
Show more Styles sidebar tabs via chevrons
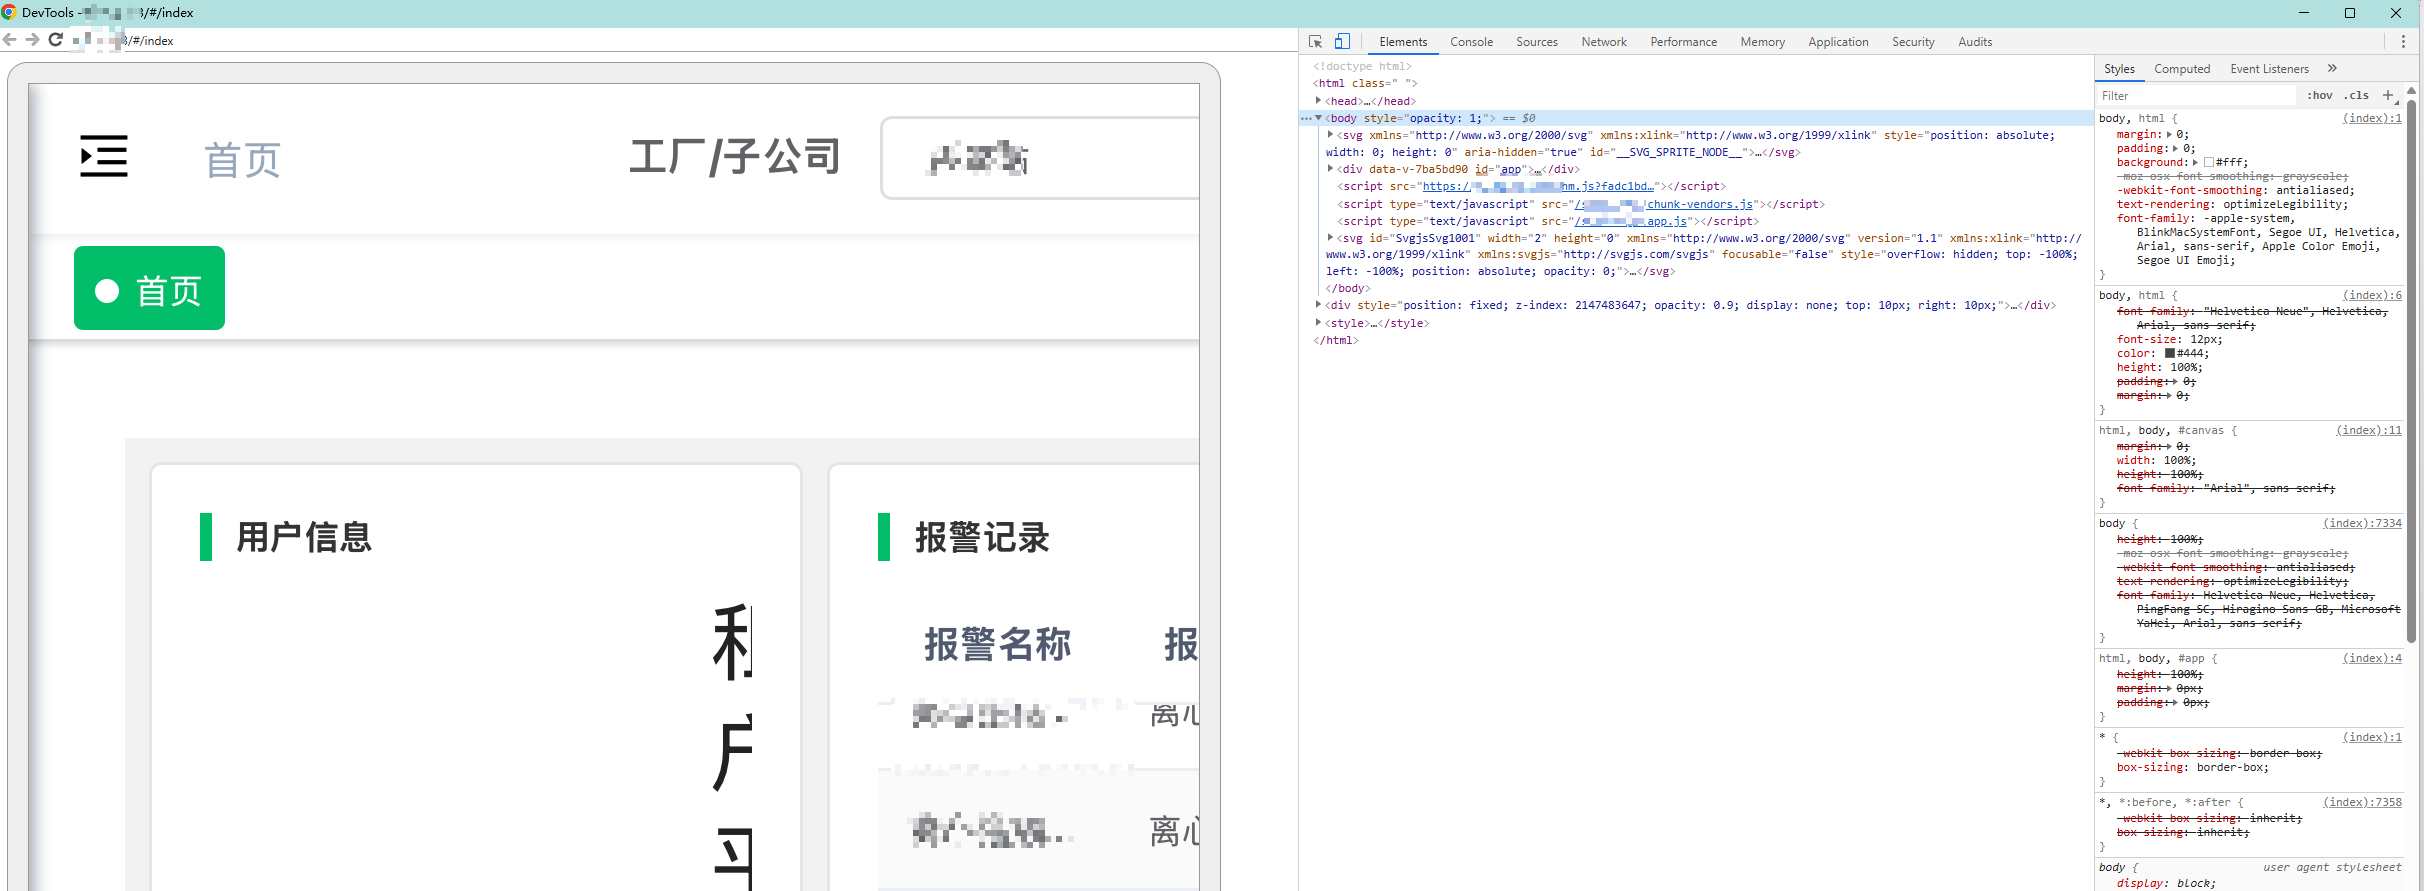2332,68
